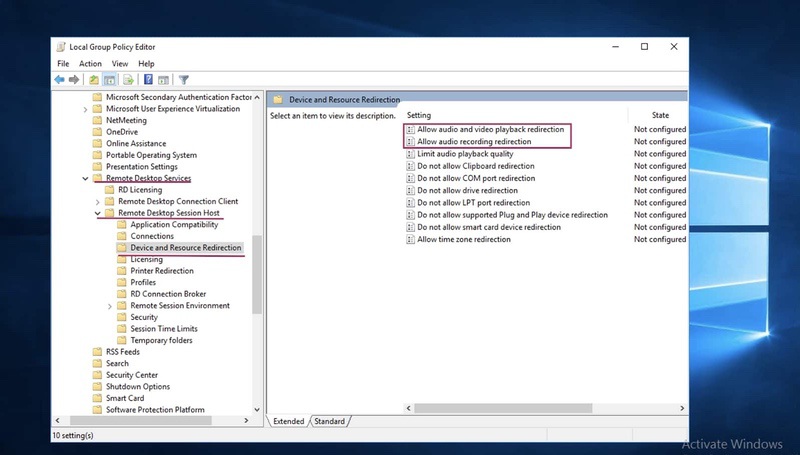
Task: Open the Help menu
Action: click(x=146, y=64)
